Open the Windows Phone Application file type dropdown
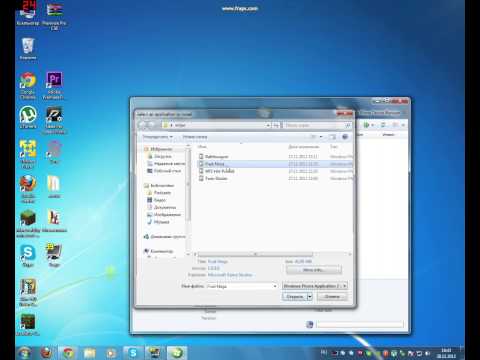480x360 pixels. point(315,286)
